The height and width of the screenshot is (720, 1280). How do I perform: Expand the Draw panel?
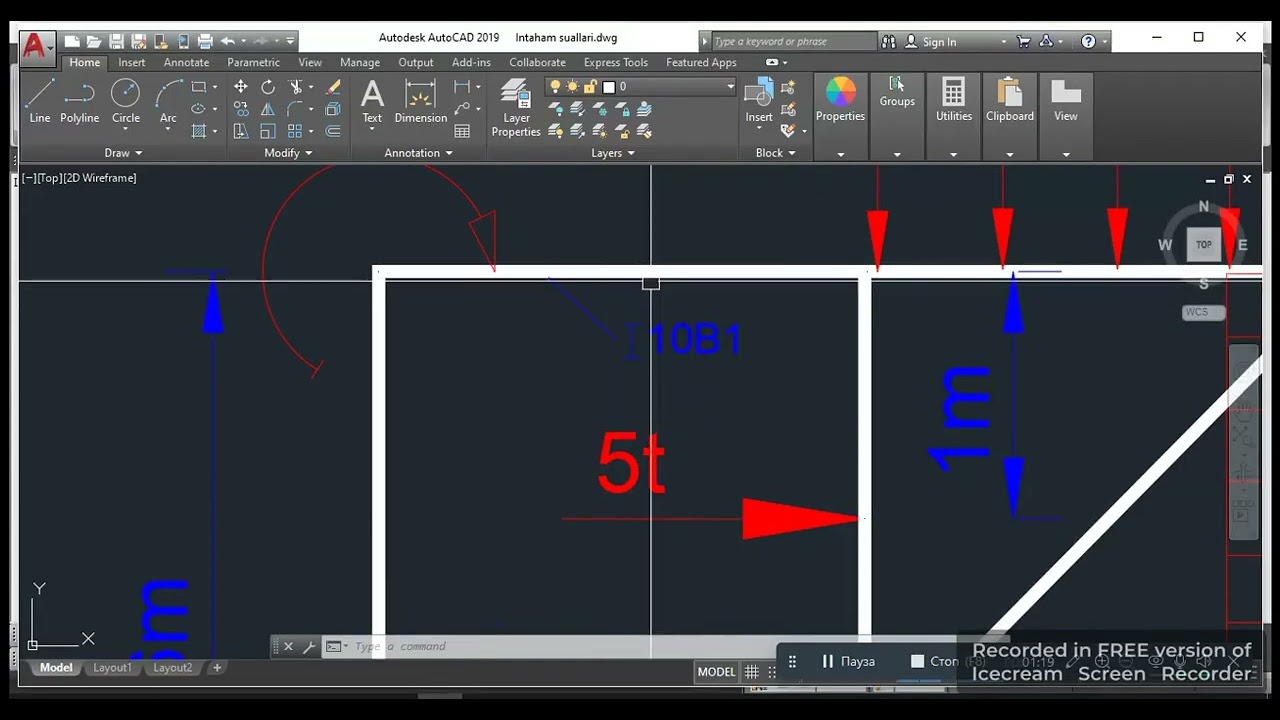pyautogui.click(x=123, y=153)
